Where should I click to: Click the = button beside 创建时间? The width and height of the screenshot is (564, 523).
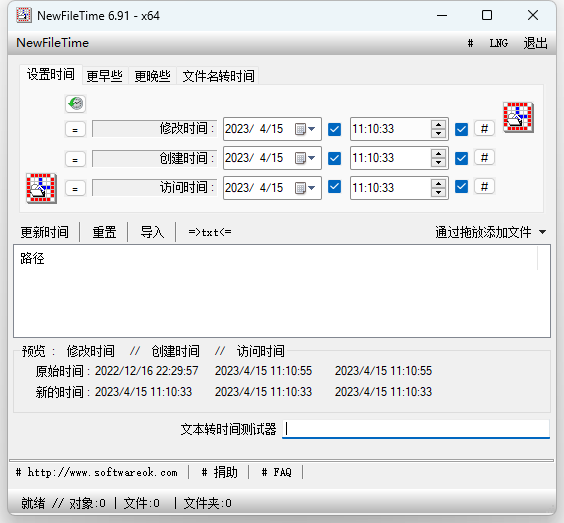click(x=75, y=159)
